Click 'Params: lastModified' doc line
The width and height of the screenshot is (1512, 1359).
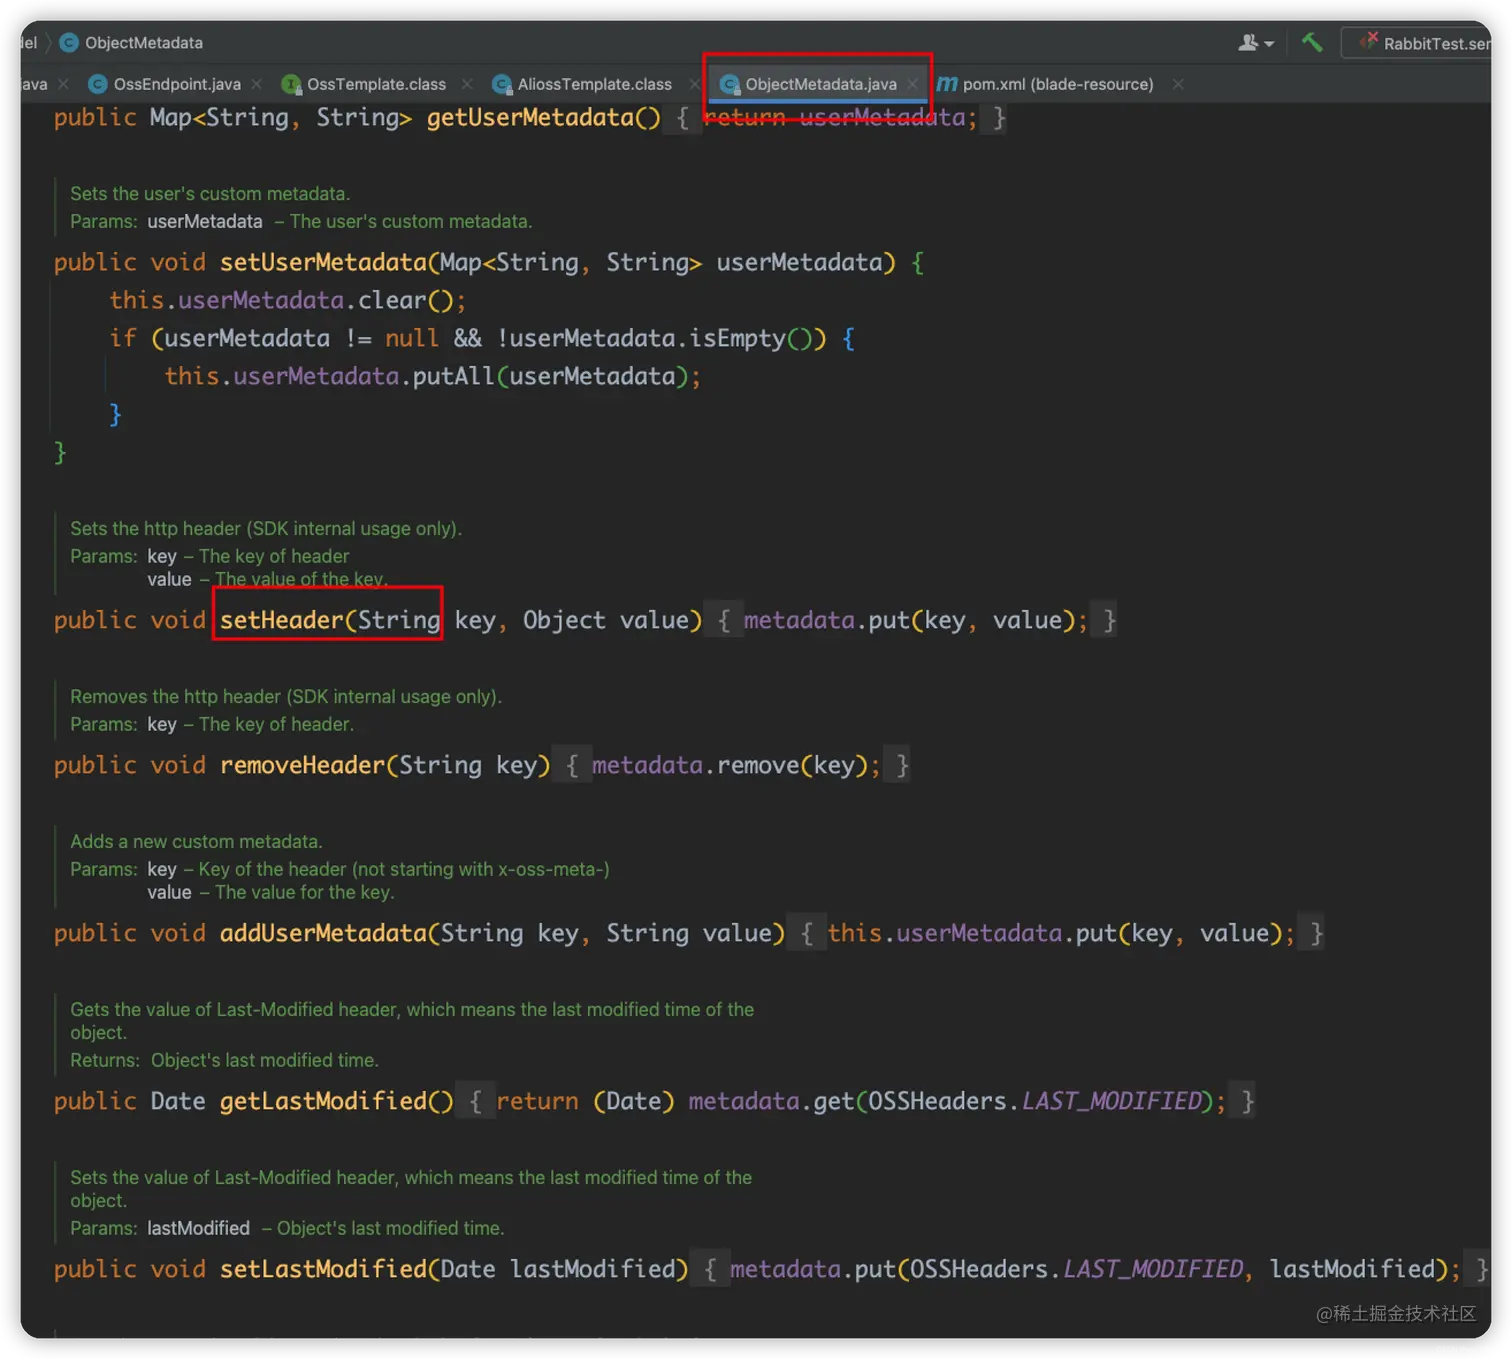(160, 1229)
